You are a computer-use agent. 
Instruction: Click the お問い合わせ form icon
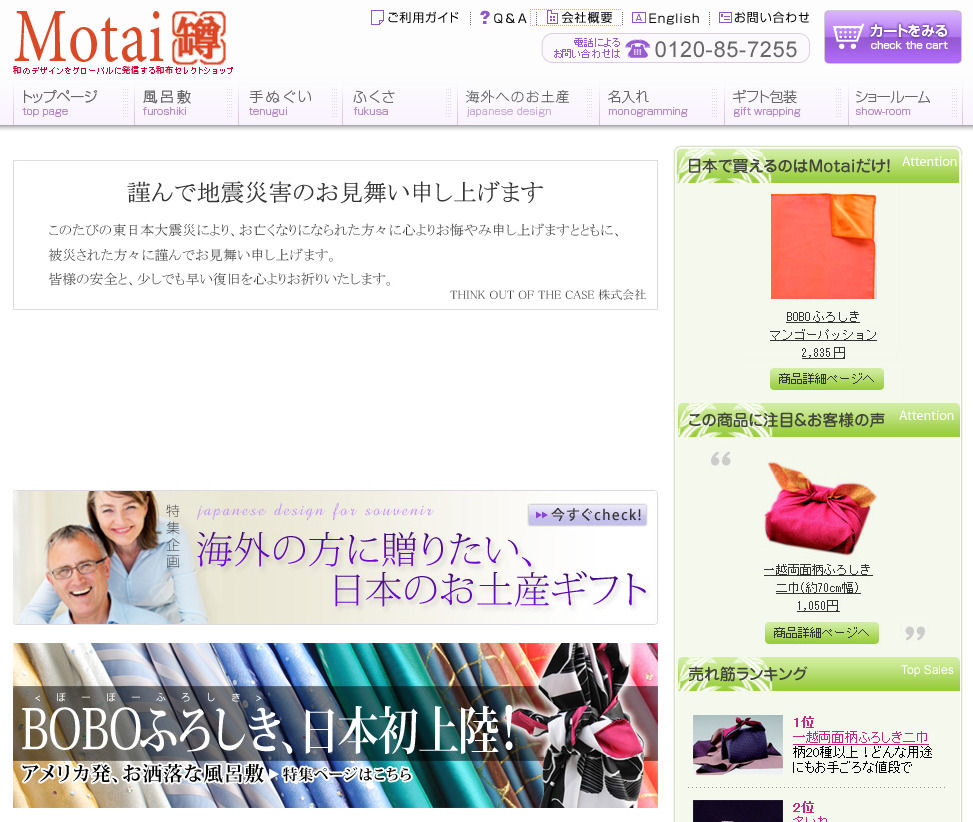(x=725, y=17)
